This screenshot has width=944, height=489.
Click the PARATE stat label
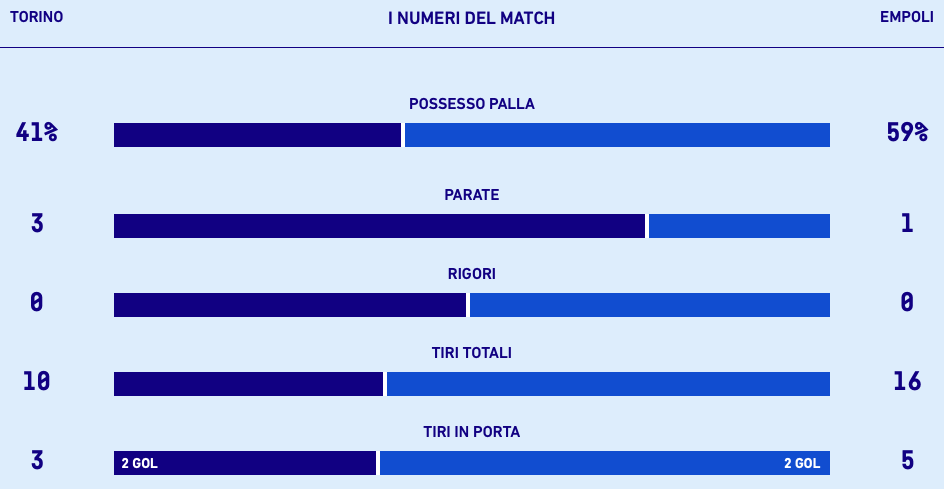click(x=472, y=195)
